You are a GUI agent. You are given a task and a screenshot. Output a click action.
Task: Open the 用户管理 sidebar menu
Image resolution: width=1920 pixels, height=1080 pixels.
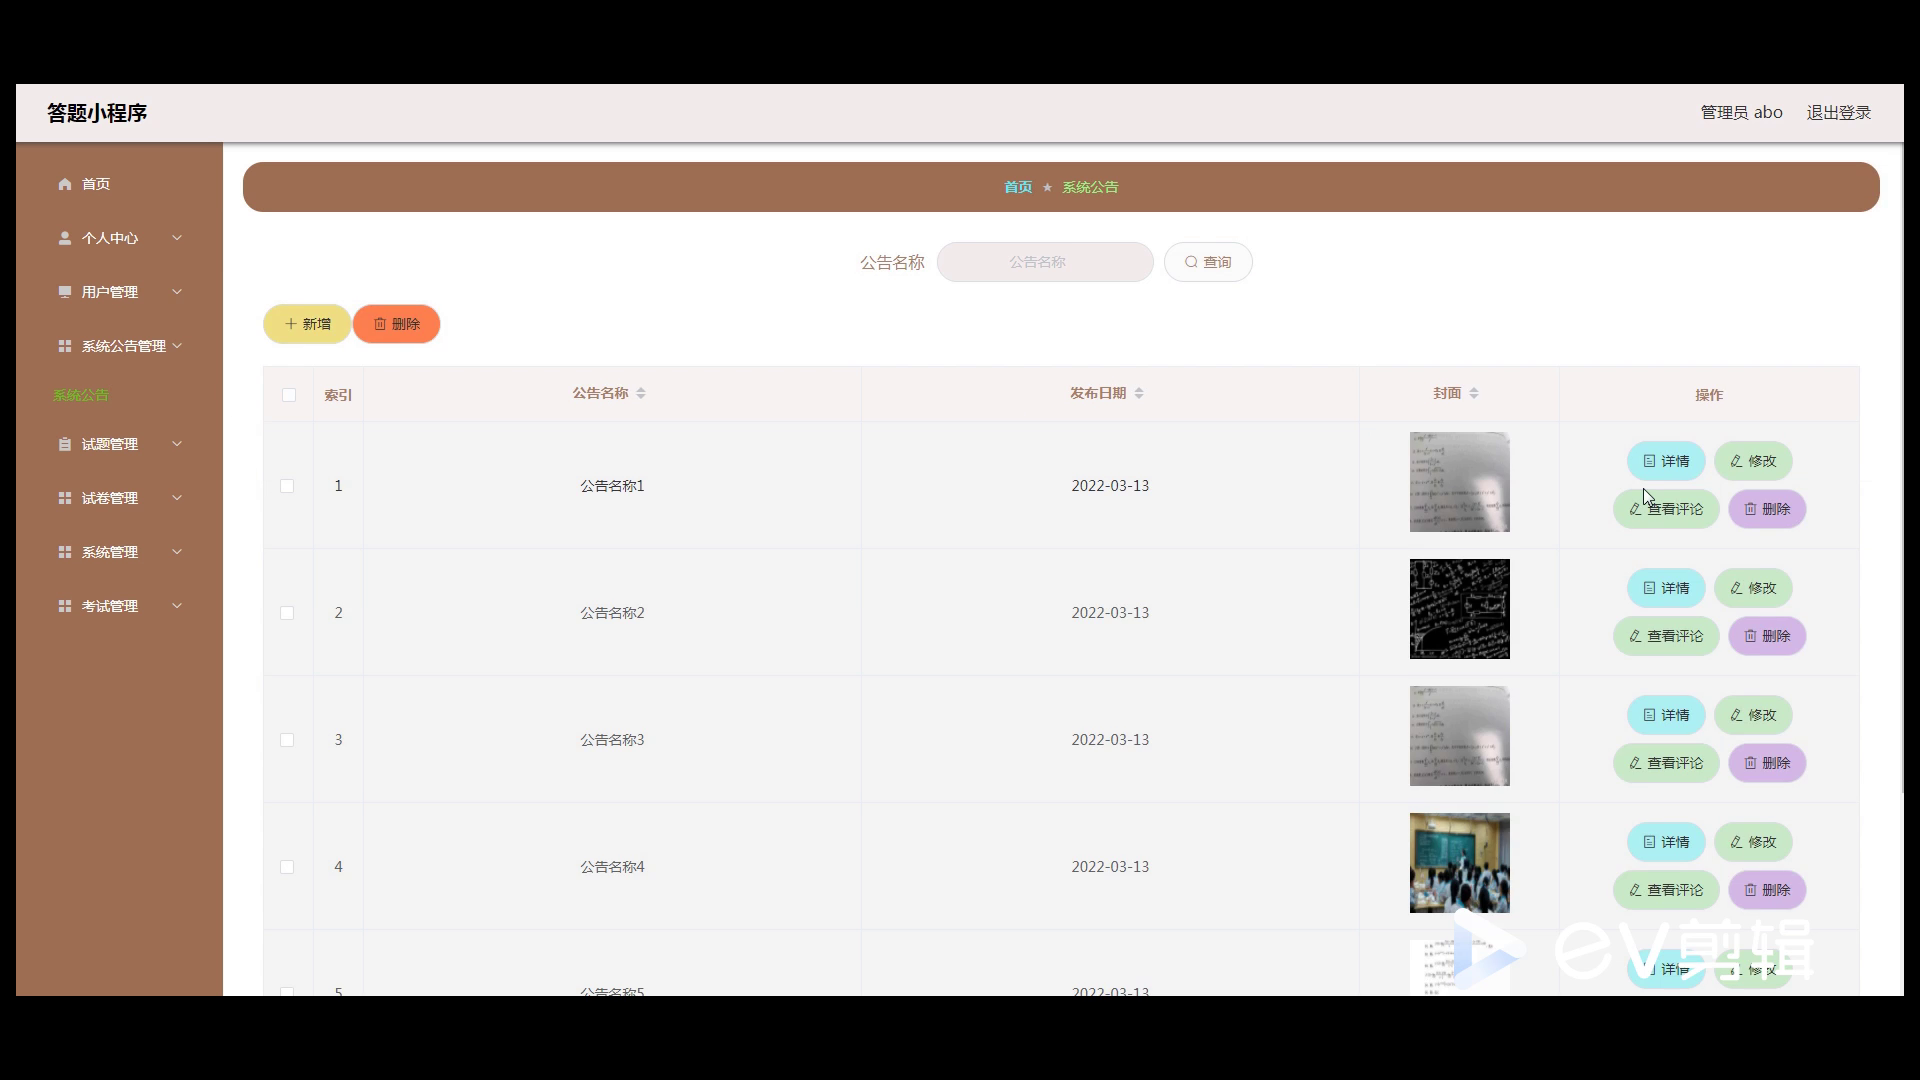tap(119, 292)
